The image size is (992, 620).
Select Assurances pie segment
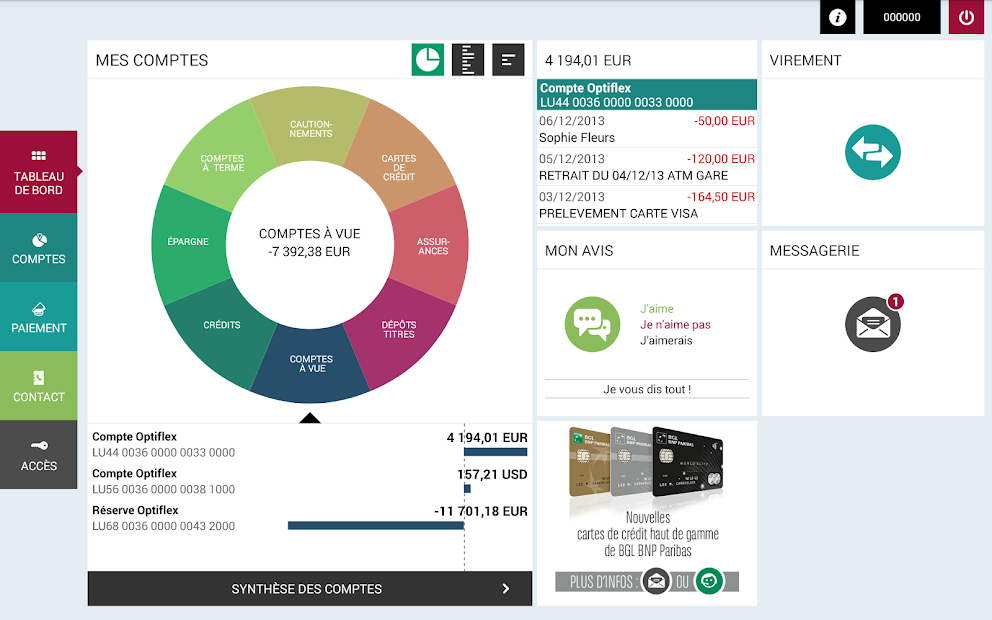pyautogui.click(x=433, y=246)
